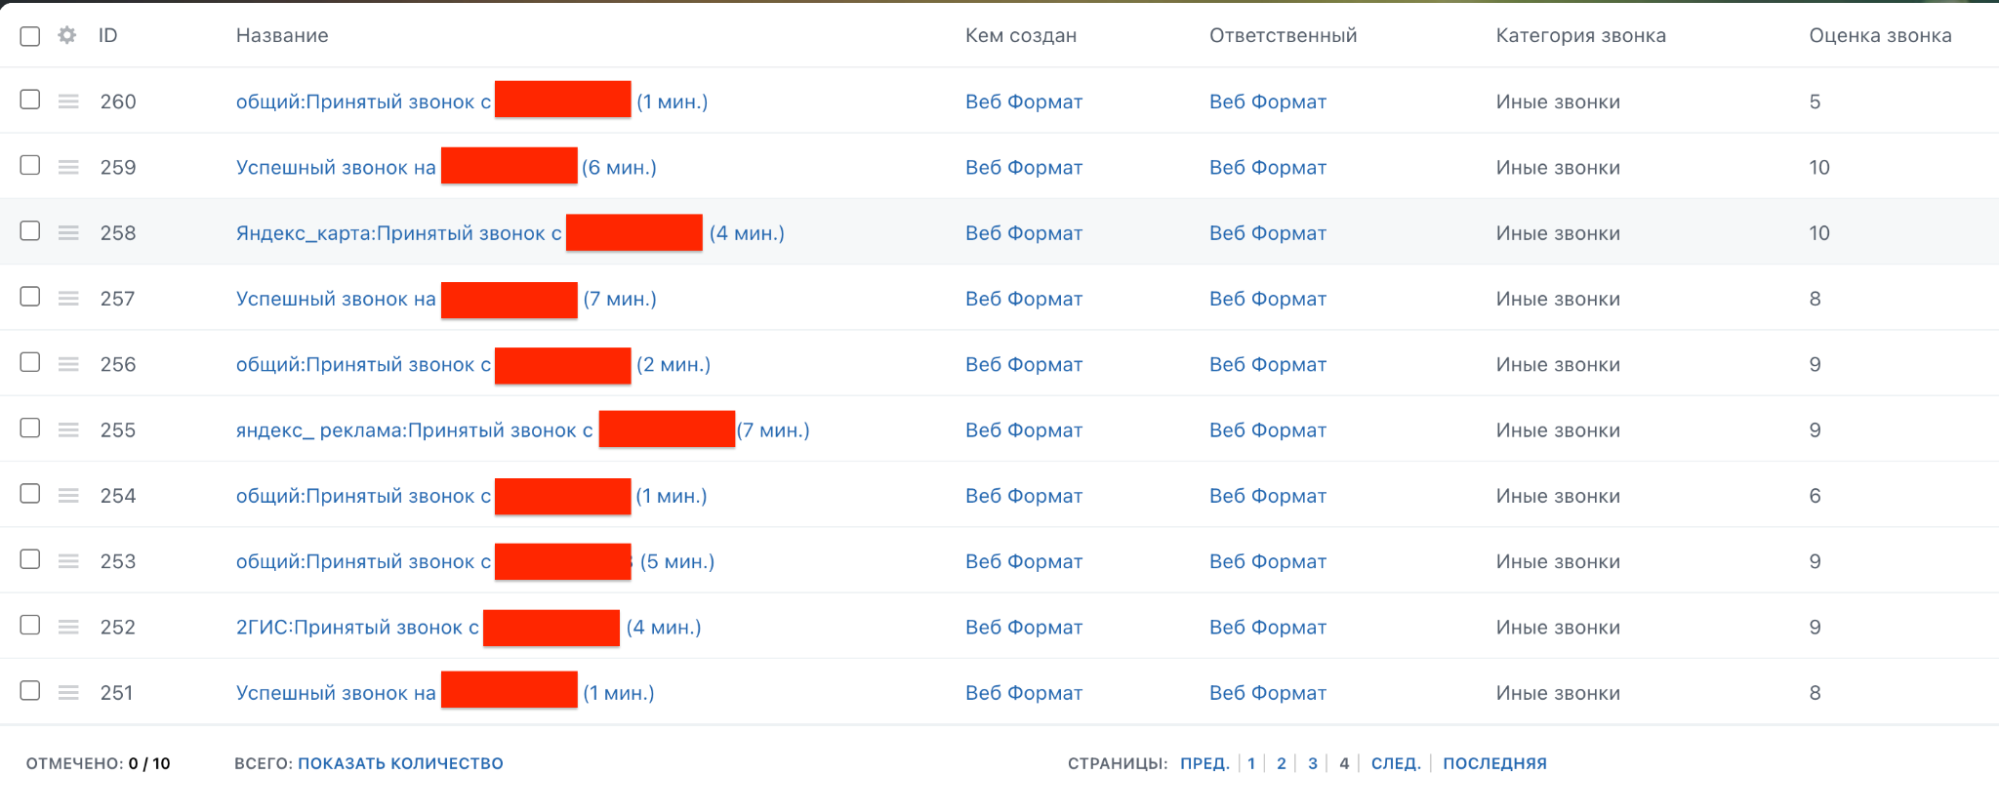Image resolution: width=1999 pixels, height=800 pixels.
Task: Open row actions icon for ID 252
Action: pyautogui.click(x=68, y=627)
